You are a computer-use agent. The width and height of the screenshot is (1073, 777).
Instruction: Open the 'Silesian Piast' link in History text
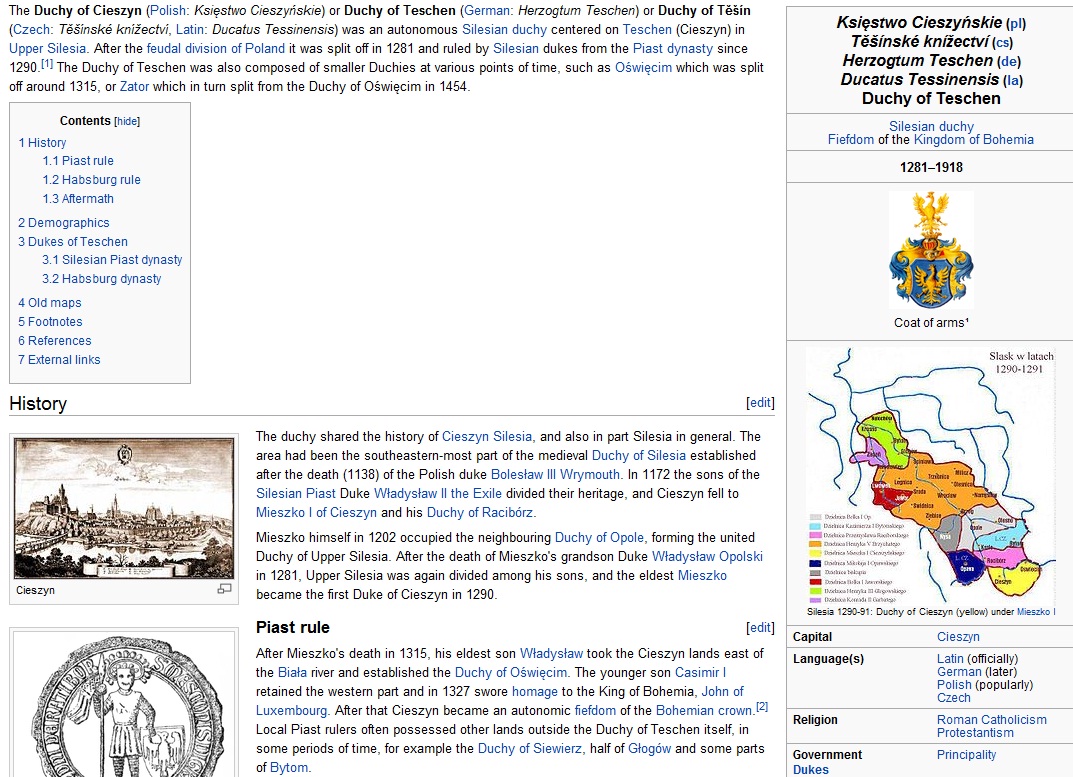tap(296, 494)
